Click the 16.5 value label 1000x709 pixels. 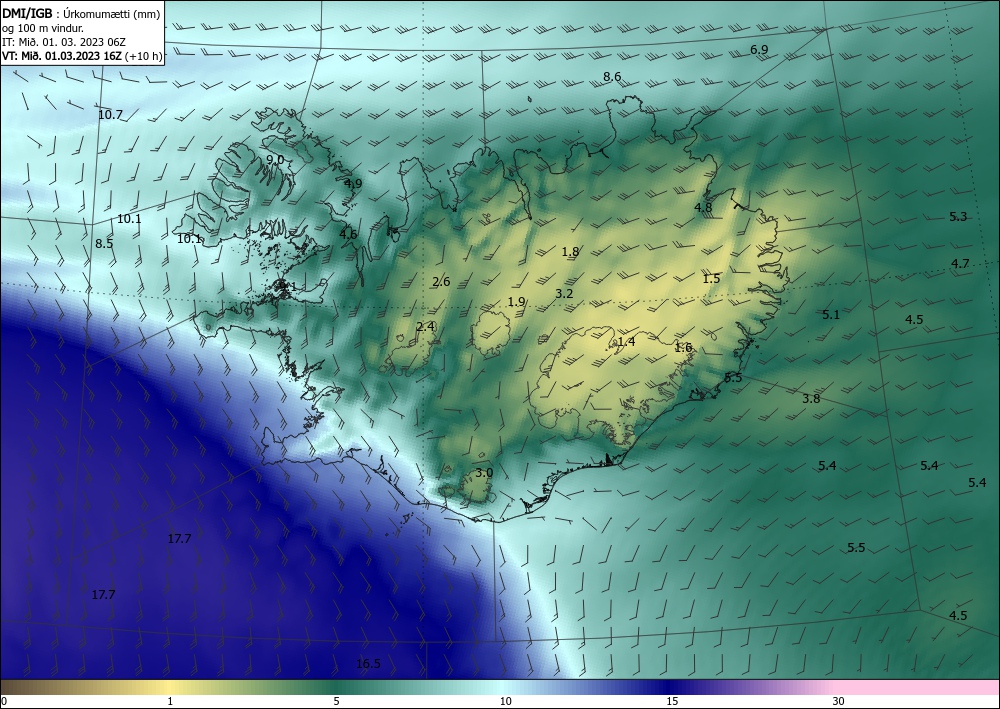point(368,664)
